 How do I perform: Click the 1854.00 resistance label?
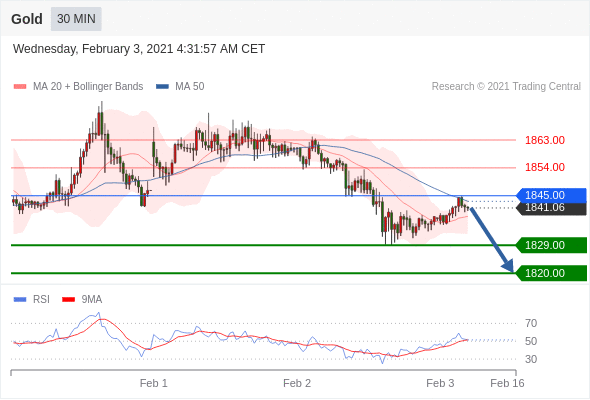point(545,167)
